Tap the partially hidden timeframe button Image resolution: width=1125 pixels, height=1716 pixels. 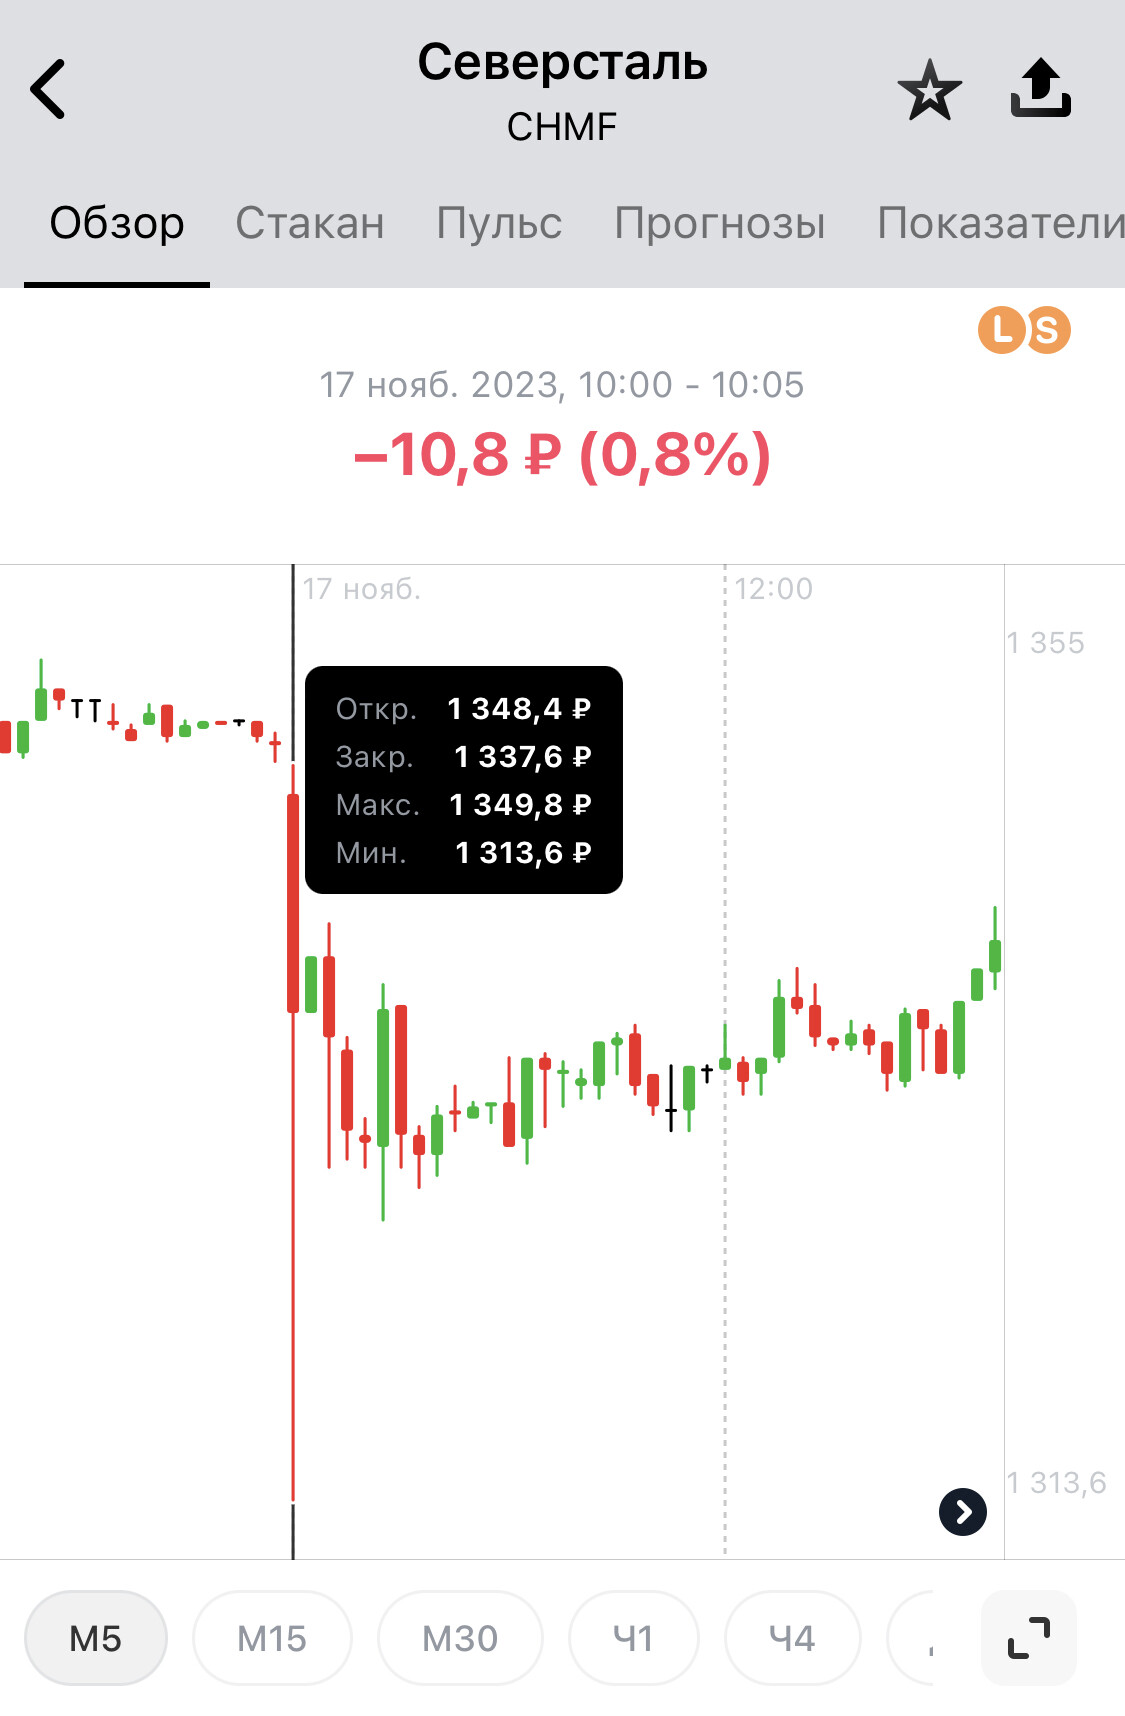click(x=912, y=1638)
